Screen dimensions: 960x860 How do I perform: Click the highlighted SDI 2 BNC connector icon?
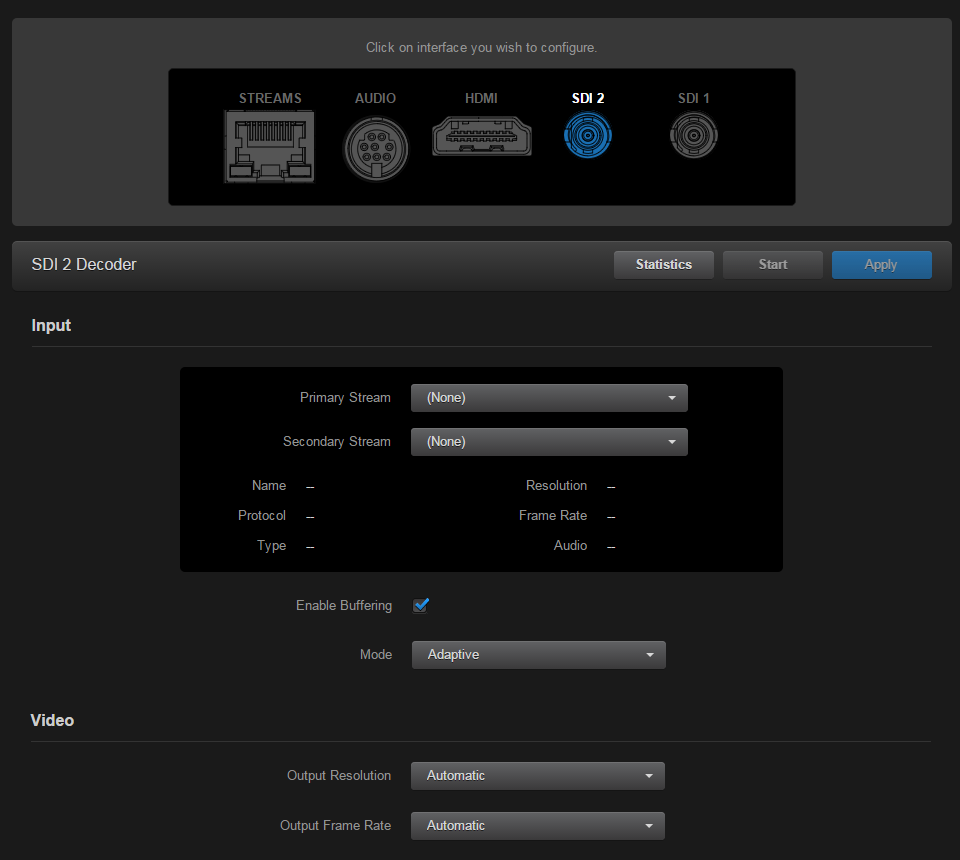click(x=587, y=136)
